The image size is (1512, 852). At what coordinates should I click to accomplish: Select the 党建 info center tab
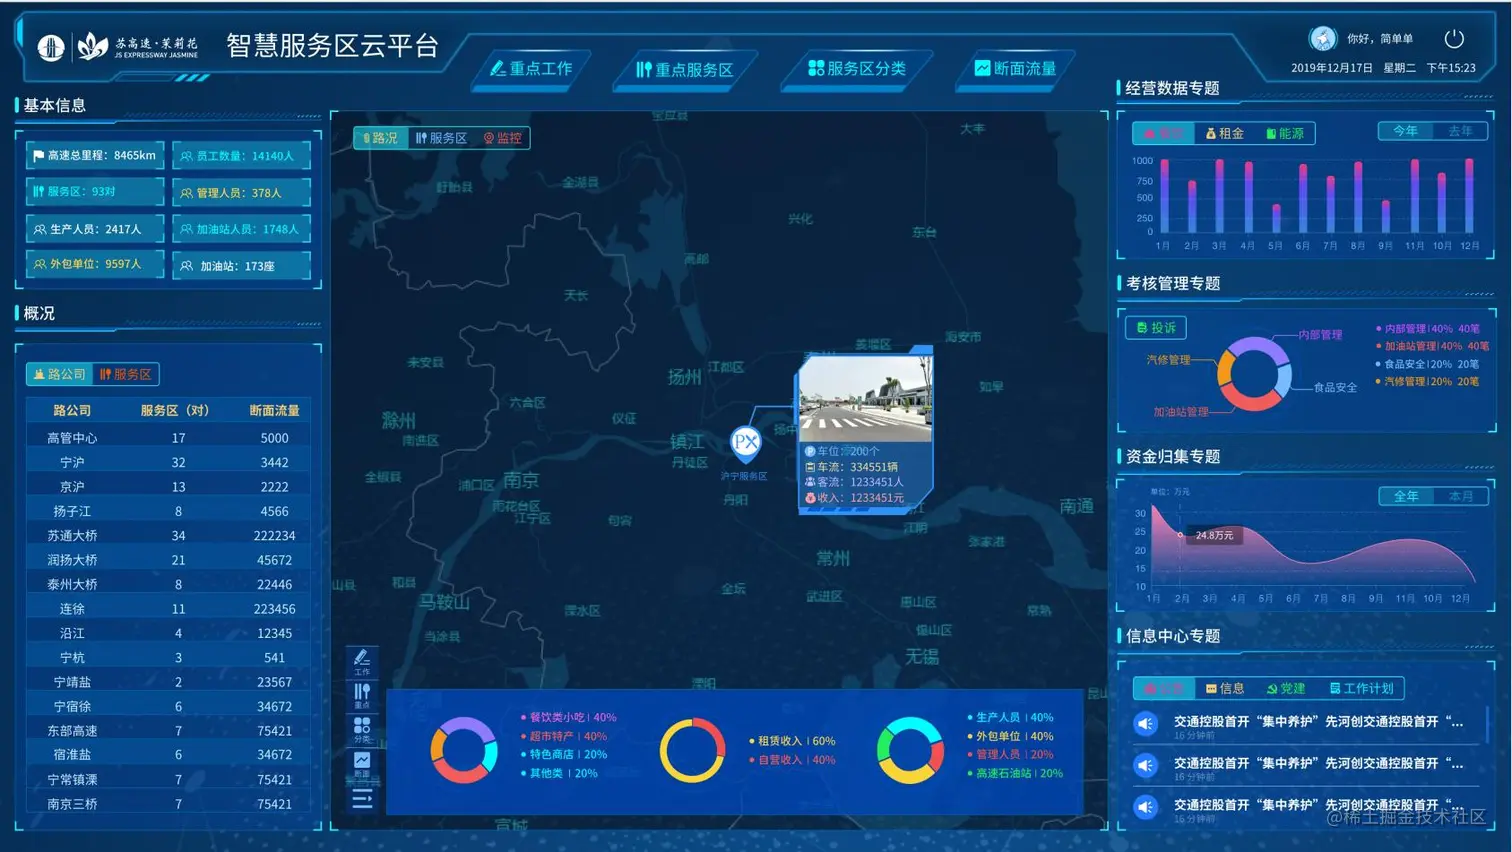[1286, 688]
